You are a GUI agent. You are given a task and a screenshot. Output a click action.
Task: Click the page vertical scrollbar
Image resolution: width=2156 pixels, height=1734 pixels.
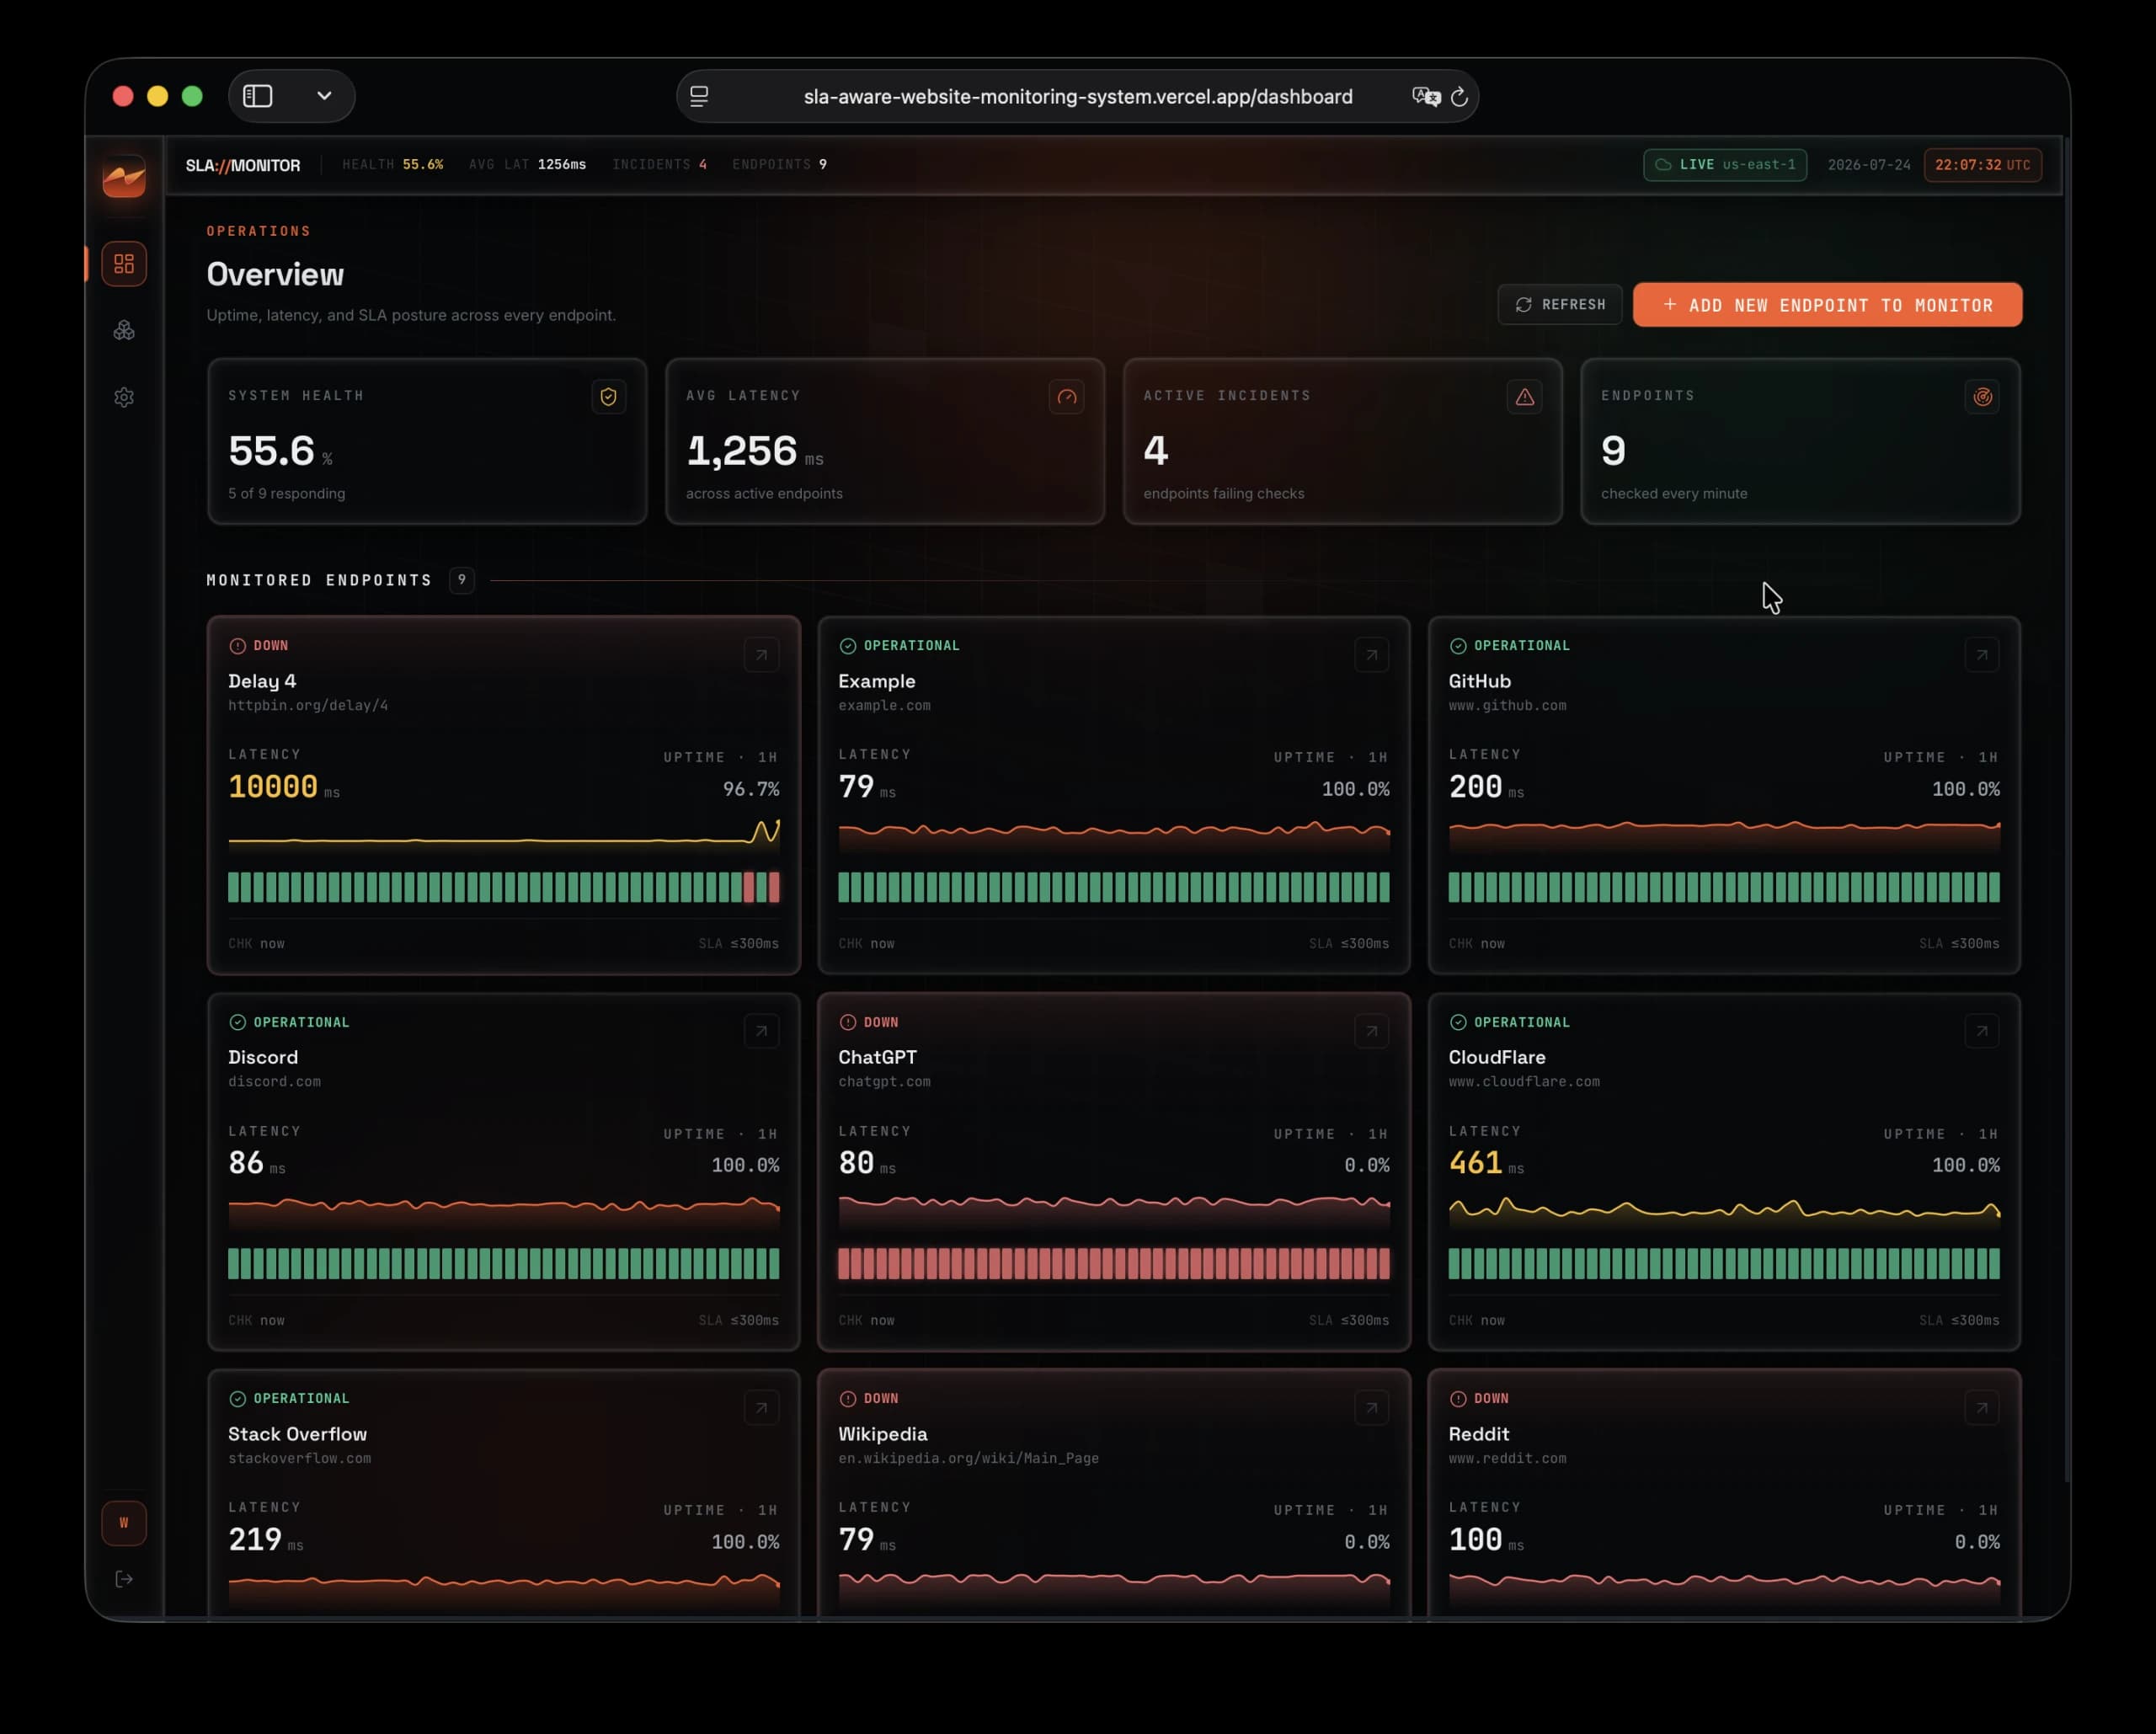pyautogui.click(x=2067, y=810)
